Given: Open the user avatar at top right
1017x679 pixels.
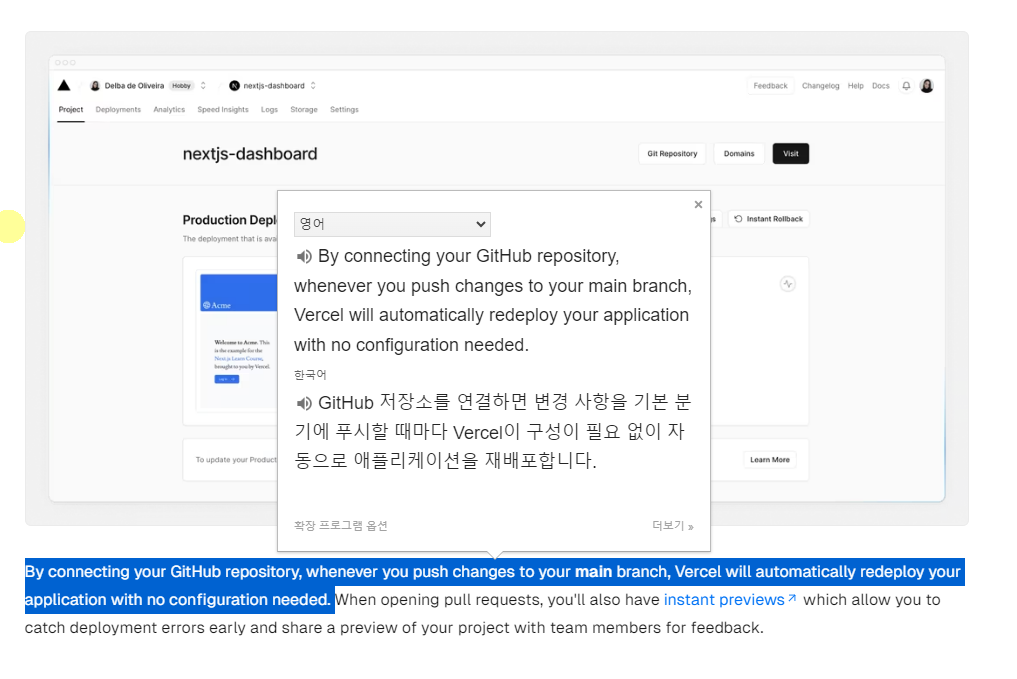Looking at the screenshot, I should tap(926, 86).
